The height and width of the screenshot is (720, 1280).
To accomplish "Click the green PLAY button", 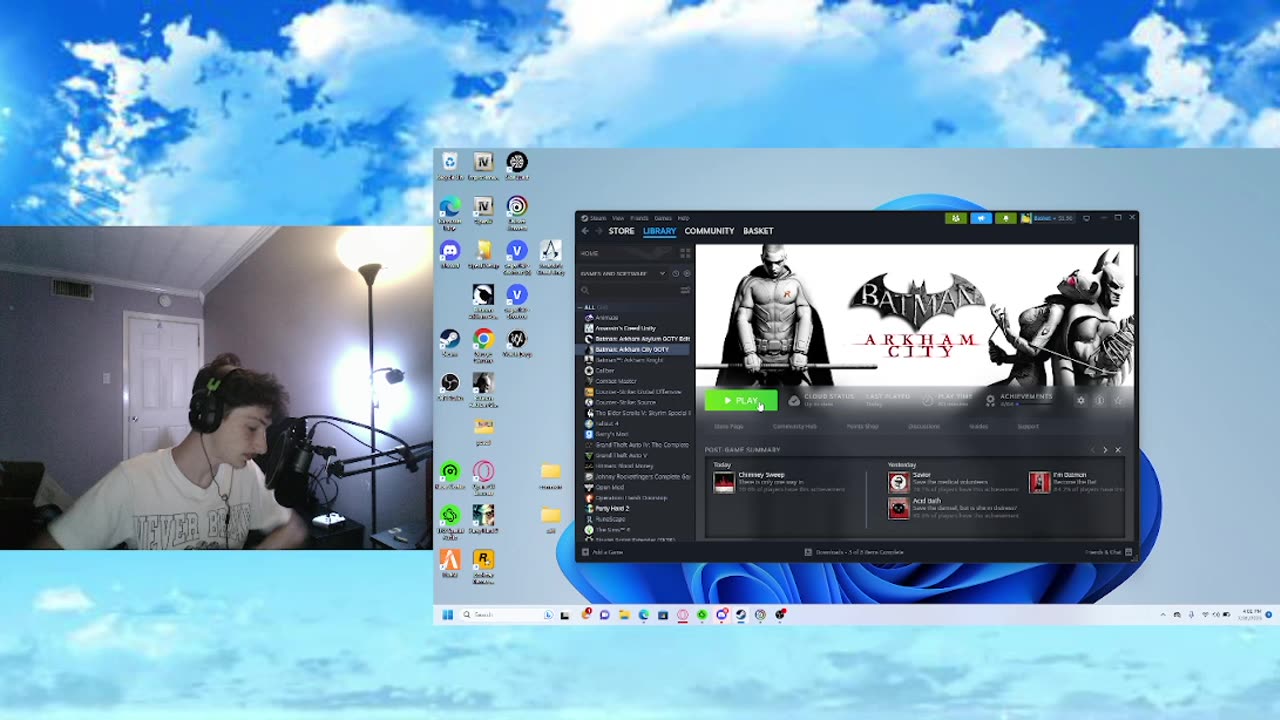I will click(x=741, y=401).
